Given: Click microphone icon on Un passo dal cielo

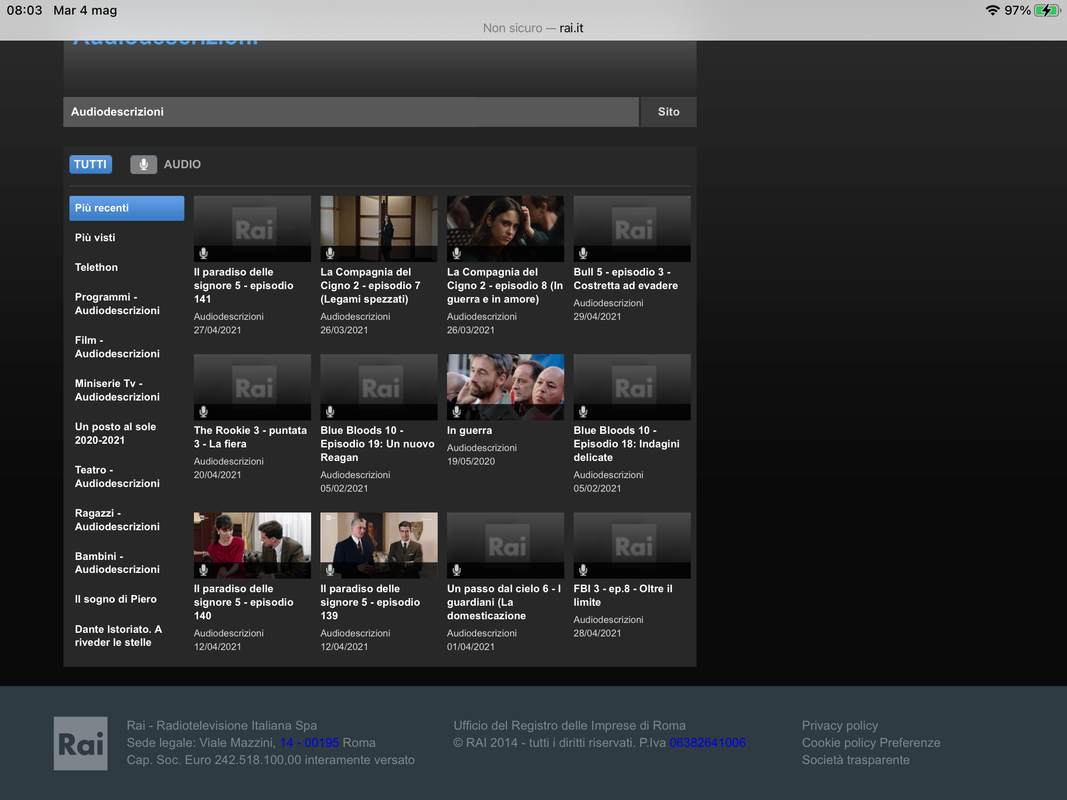Looking at the screenshot, I should click(457, 570).
